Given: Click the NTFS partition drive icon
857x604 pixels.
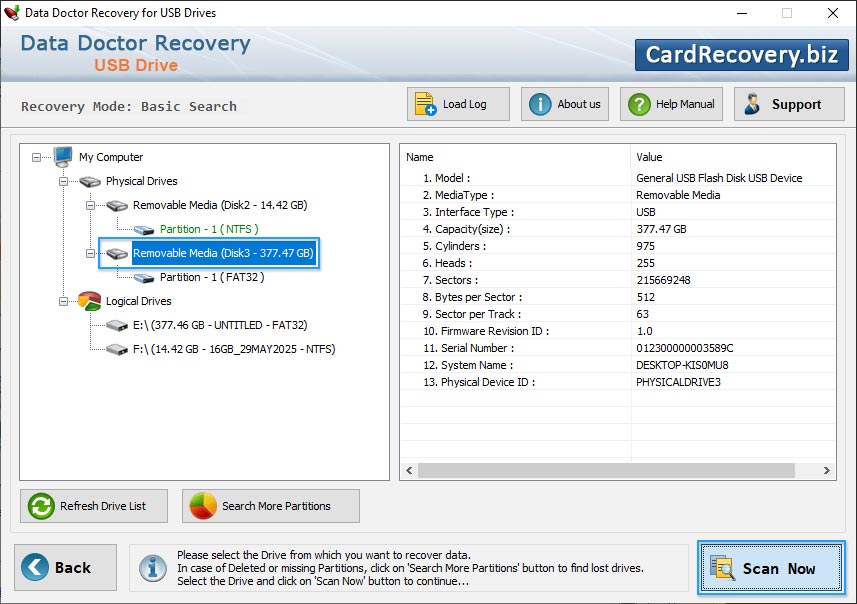Looking at the screenshot, I should pos(144,230).
